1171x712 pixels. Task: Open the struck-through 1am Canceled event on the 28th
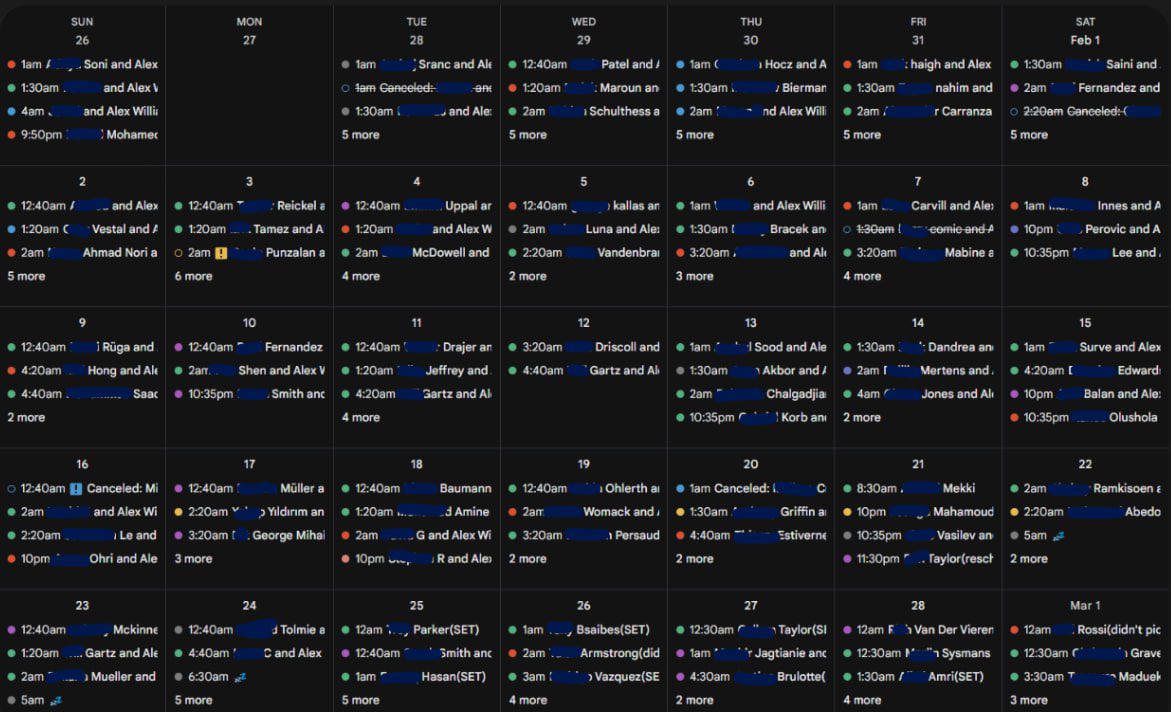[417, 88]
